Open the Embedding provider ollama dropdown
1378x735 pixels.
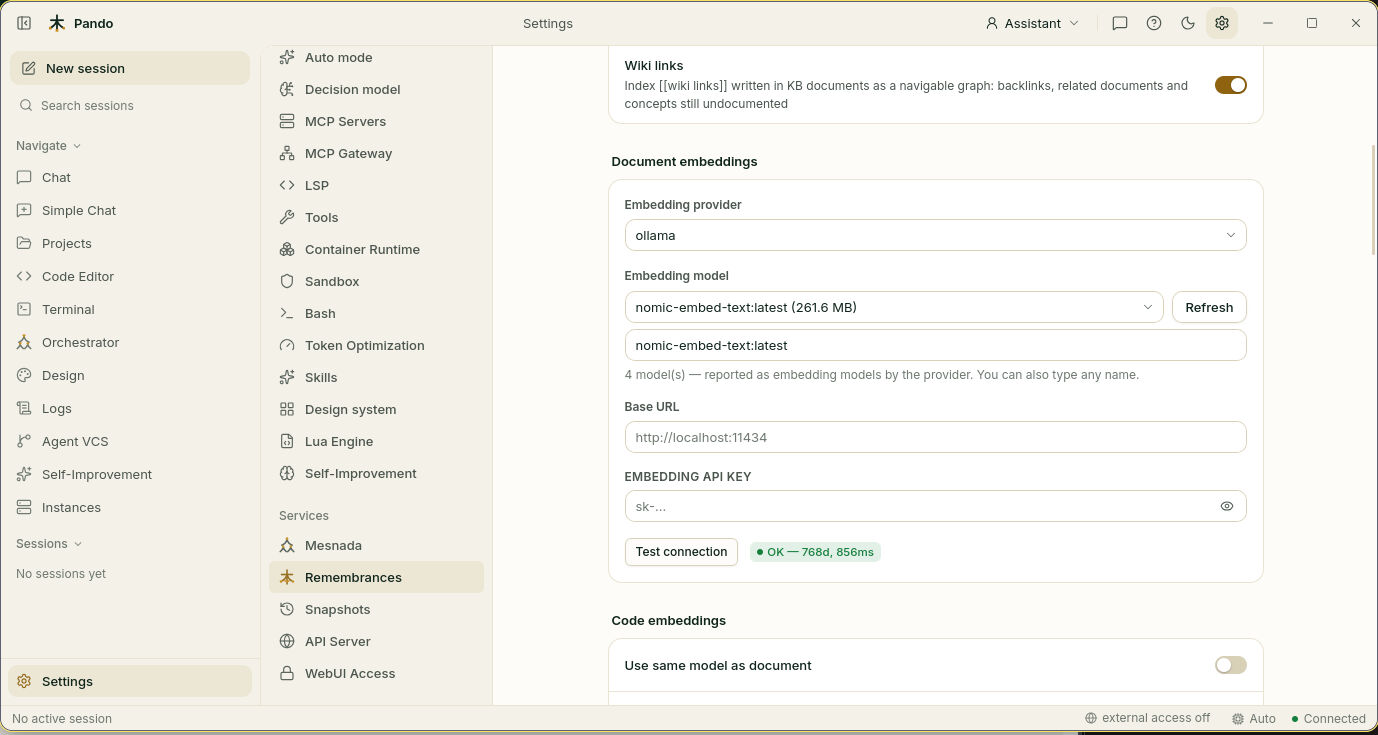click(935, 235)
